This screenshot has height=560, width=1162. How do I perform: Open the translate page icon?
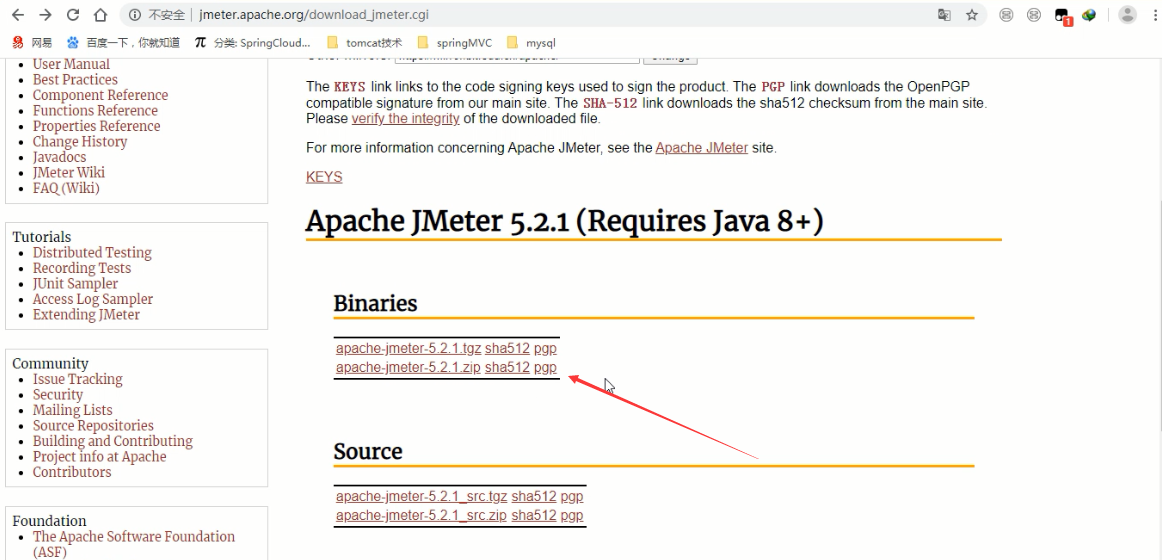click(944, 15)
